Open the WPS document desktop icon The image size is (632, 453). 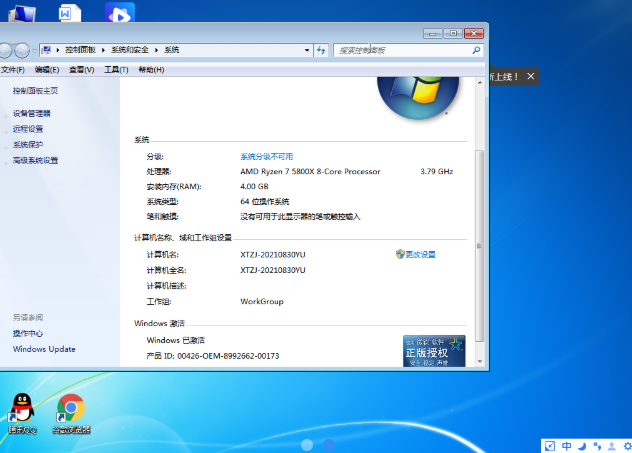tap(69, 13)
